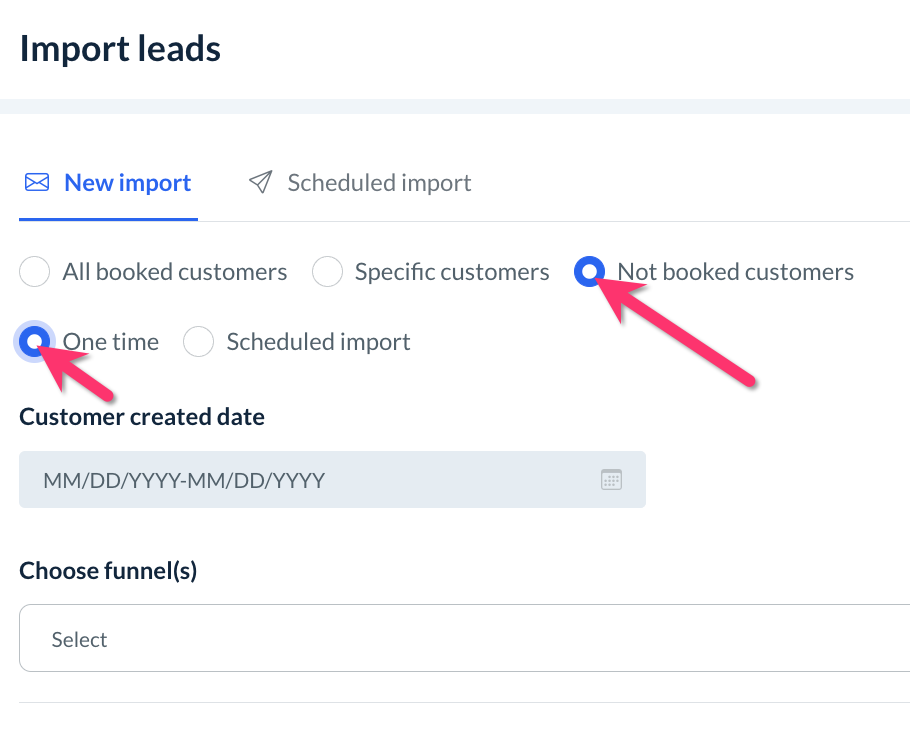Select the All booked customers radio button

(35, 272)
